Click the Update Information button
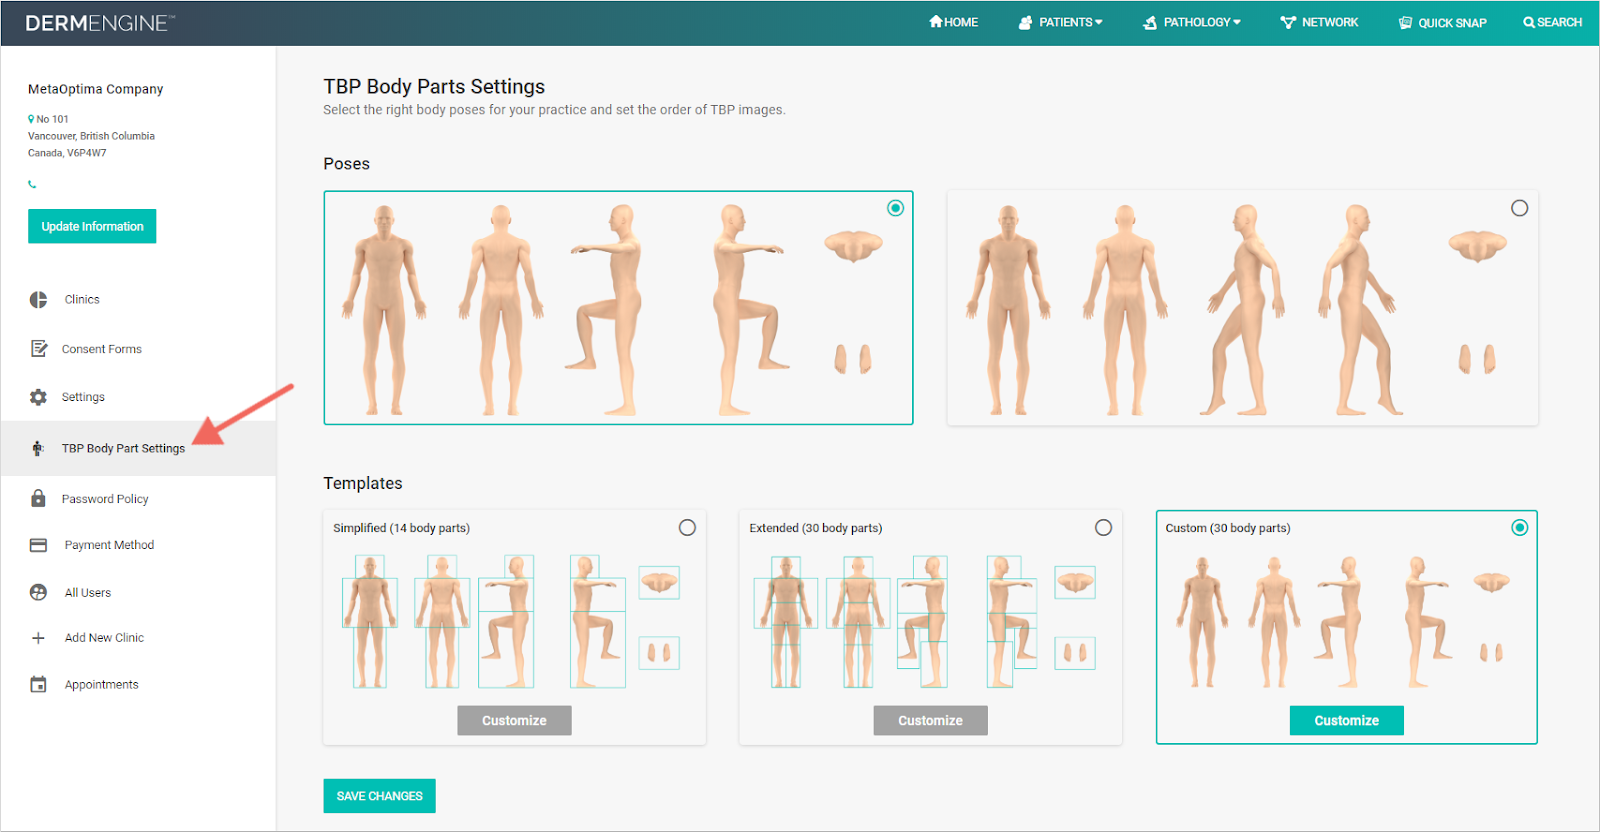1600x832 pixels. (92, 226)
